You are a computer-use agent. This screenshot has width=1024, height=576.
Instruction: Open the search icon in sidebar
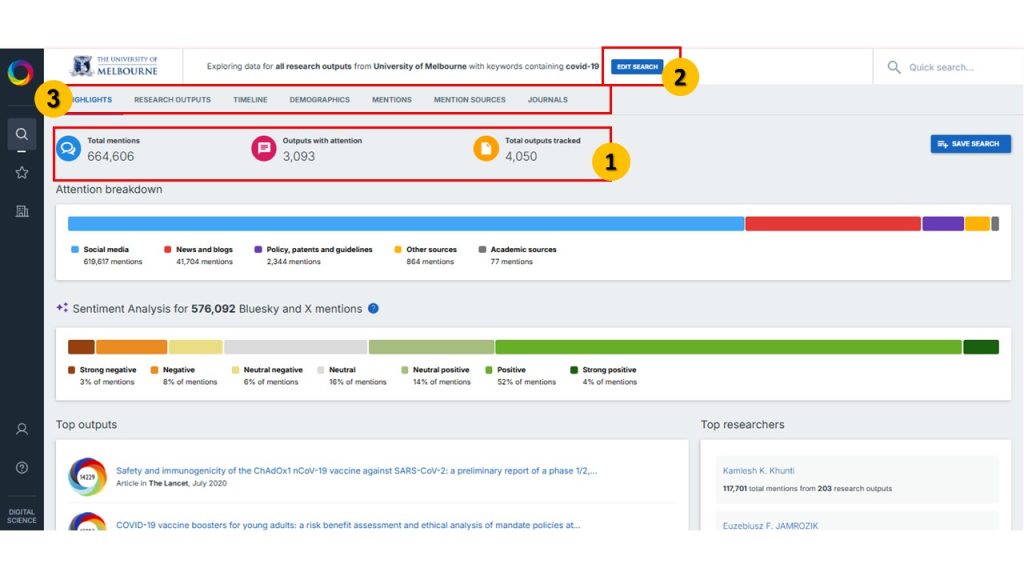[x=22, y=134]
